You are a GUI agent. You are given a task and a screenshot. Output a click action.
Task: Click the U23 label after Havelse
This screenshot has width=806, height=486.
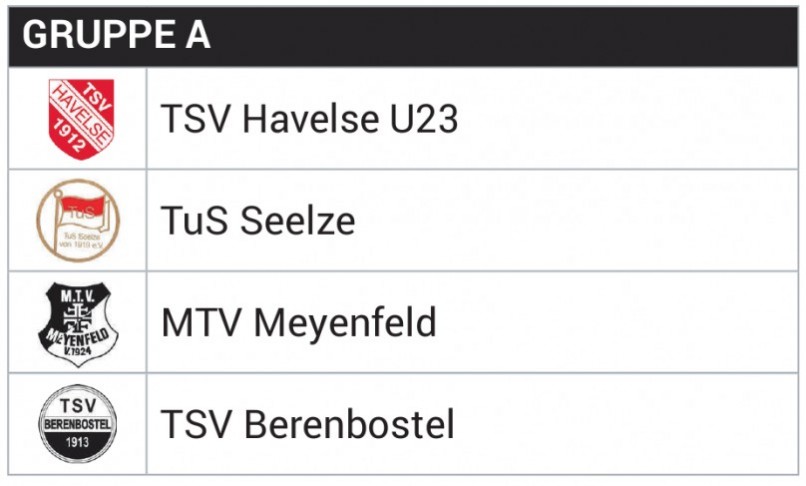point(424,118)
